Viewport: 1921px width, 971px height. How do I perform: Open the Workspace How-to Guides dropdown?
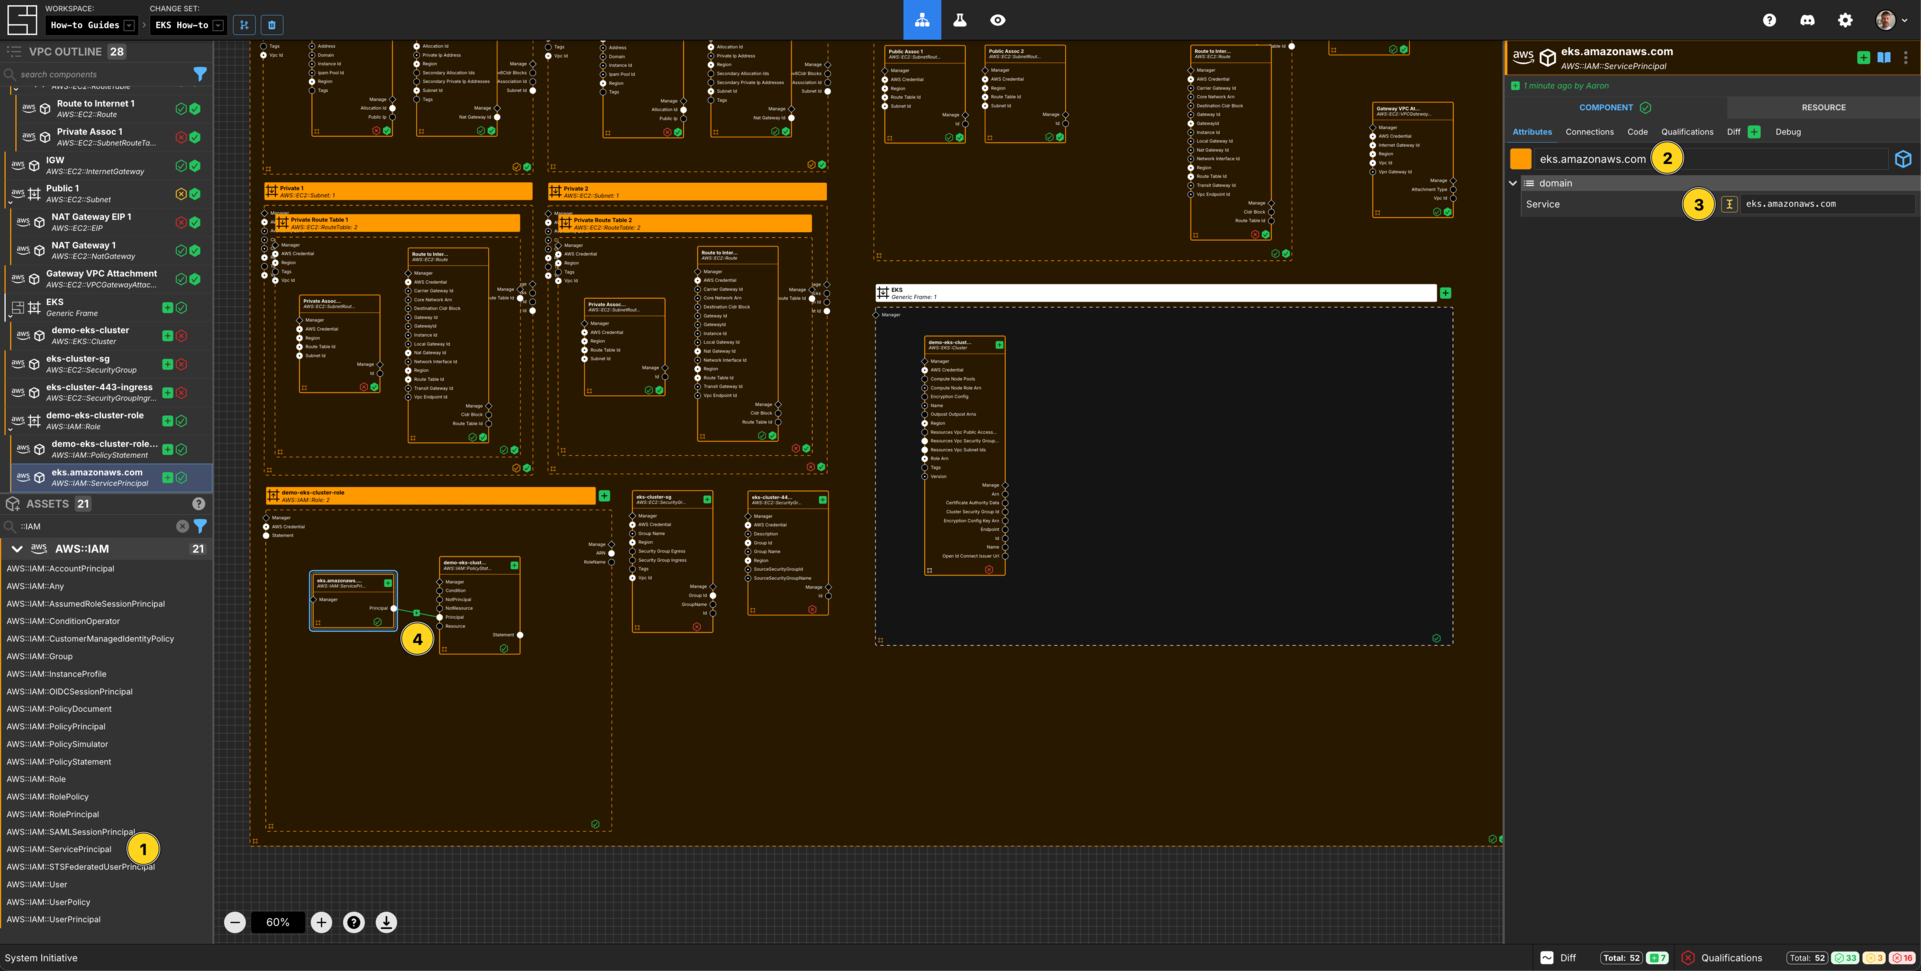(x=92, y=25)
